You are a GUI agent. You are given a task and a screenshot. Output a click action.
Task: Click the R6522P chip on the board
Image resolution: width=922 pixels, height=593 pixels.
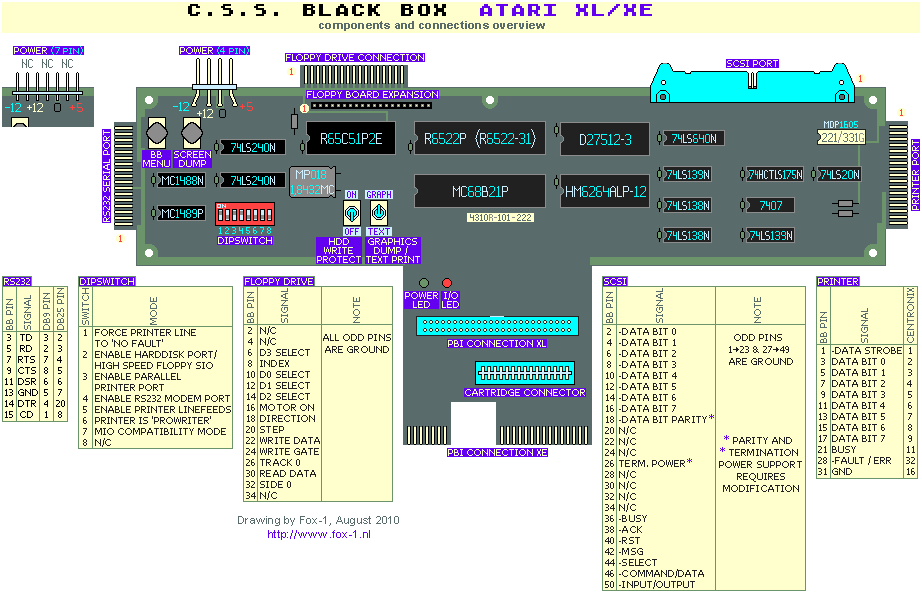pos(479,139)
